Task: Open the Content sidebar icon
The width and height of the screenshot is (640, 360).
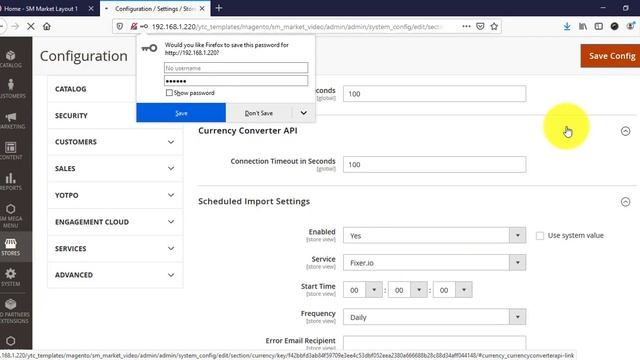Action: pos(11,150)
